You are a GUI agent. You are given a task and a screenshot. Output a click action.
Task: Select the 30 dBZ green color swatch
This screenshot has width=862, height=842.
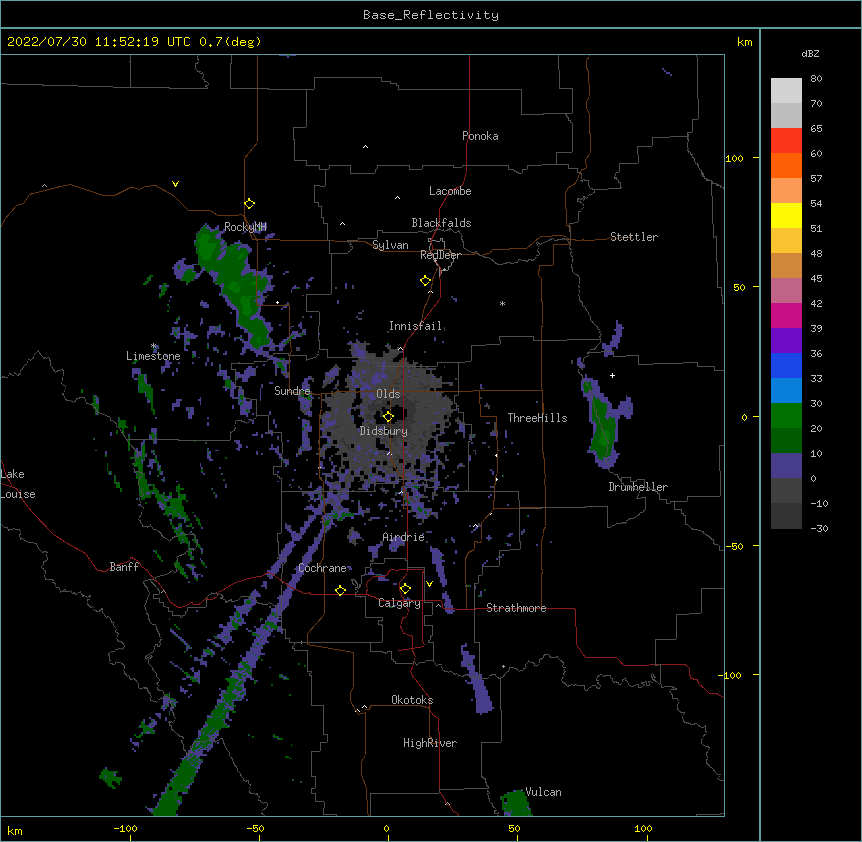(x=786, y=416)
